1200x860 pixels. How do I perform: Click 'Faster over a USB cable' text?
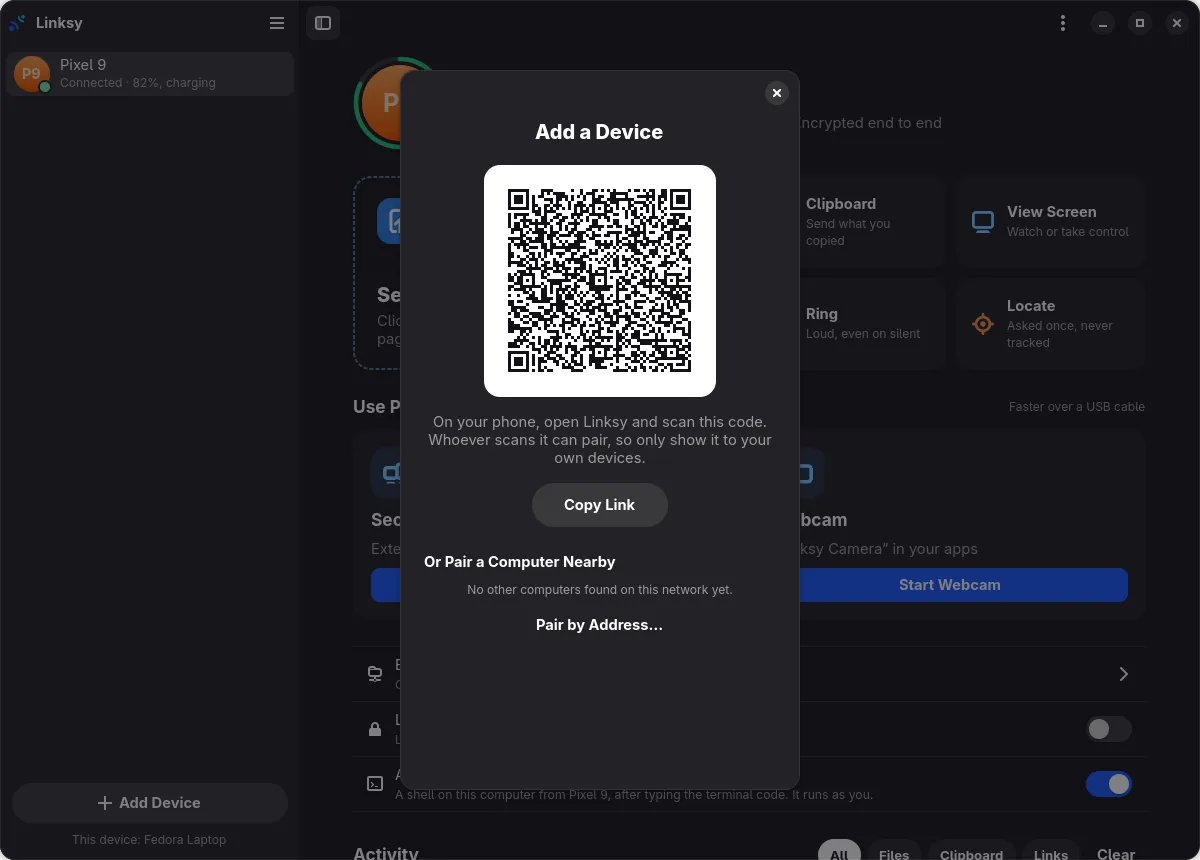tap(1077, 407)
